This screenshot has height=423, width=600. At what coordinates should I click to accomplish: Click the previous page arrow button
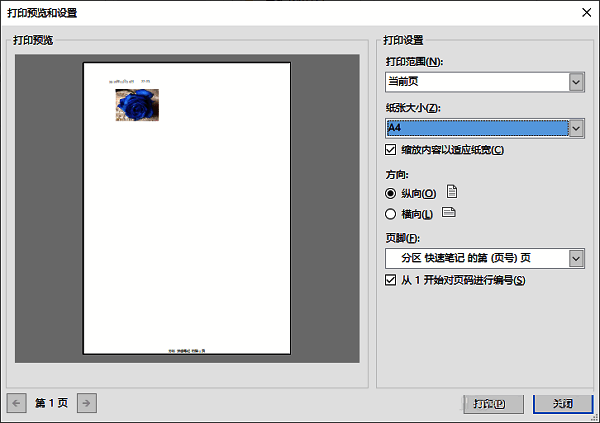point(17,403)
